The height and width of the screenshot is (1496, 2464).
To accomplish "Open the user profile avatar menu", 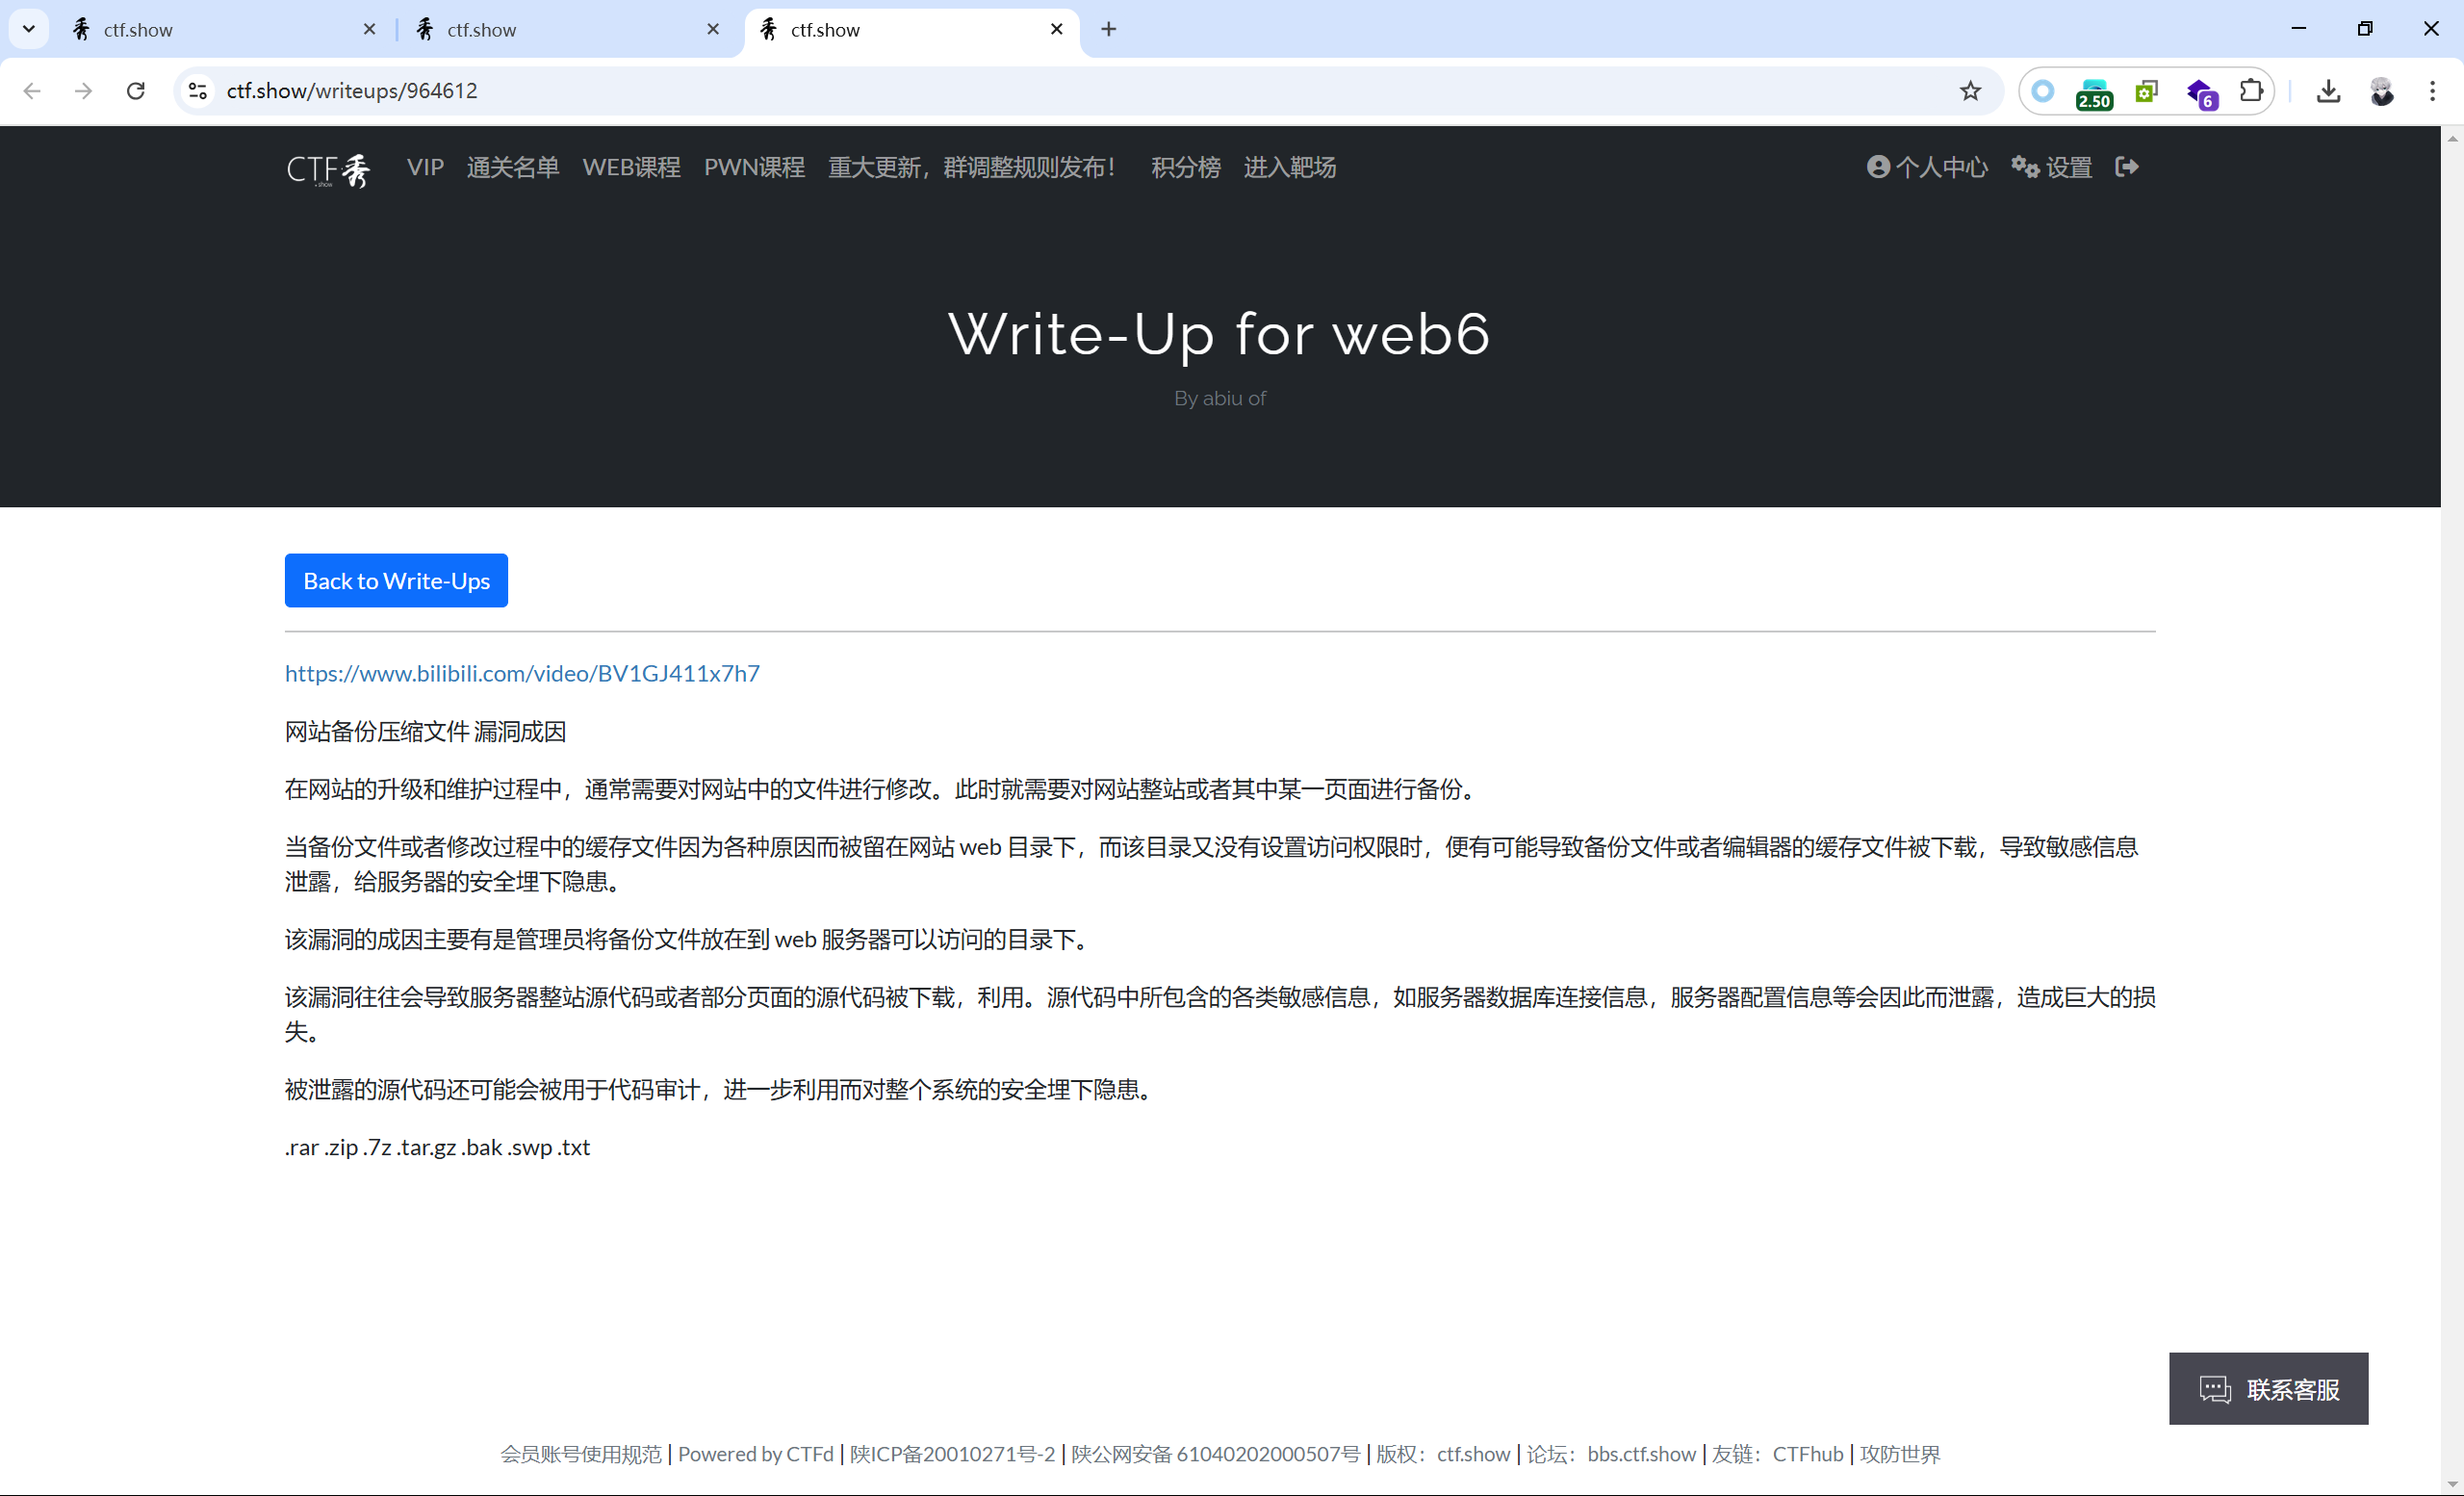I will pyautogui.click(x=2381, y=91).
